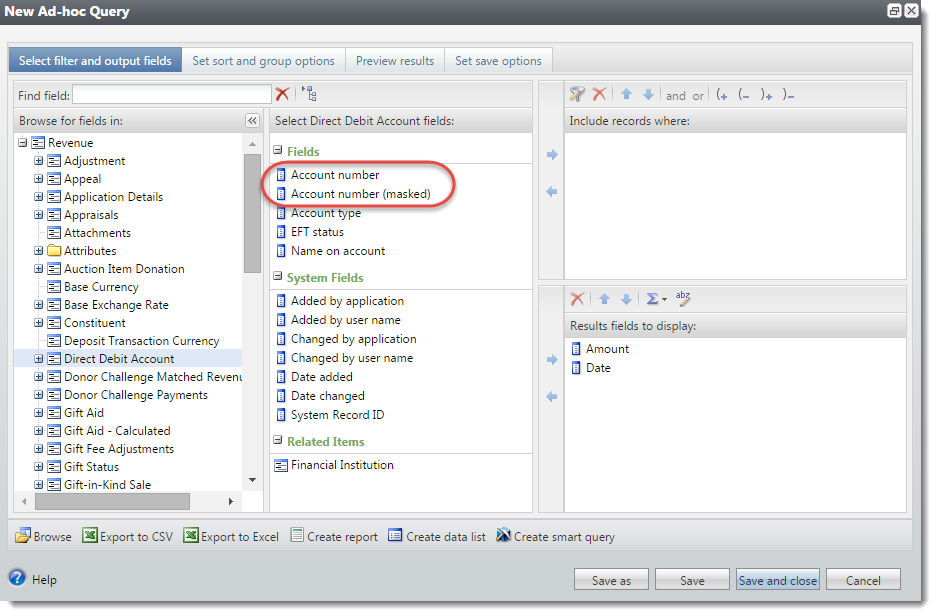Click the rename column abz icon
The width and height of the screenshot is (936, 616).
point(683,298)
